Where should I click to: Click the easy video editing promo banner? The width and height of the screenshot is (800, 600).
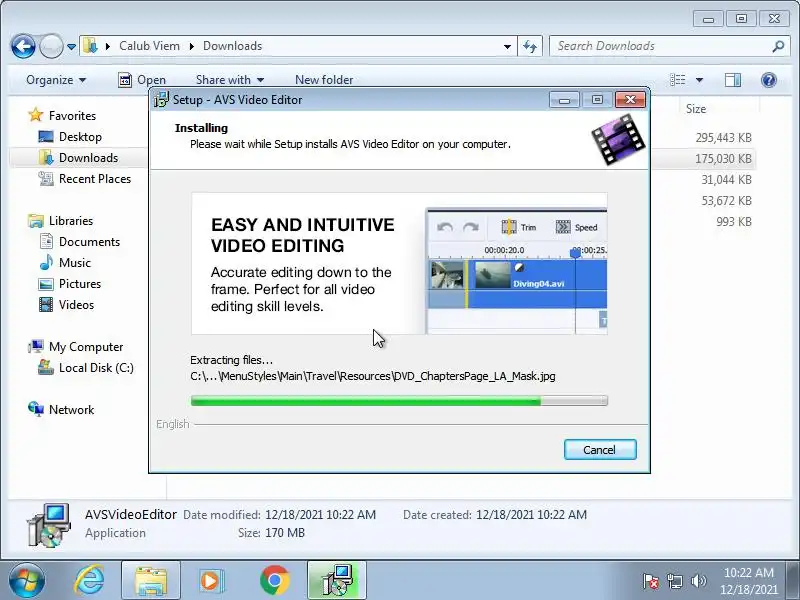click(x=399, y=263)
